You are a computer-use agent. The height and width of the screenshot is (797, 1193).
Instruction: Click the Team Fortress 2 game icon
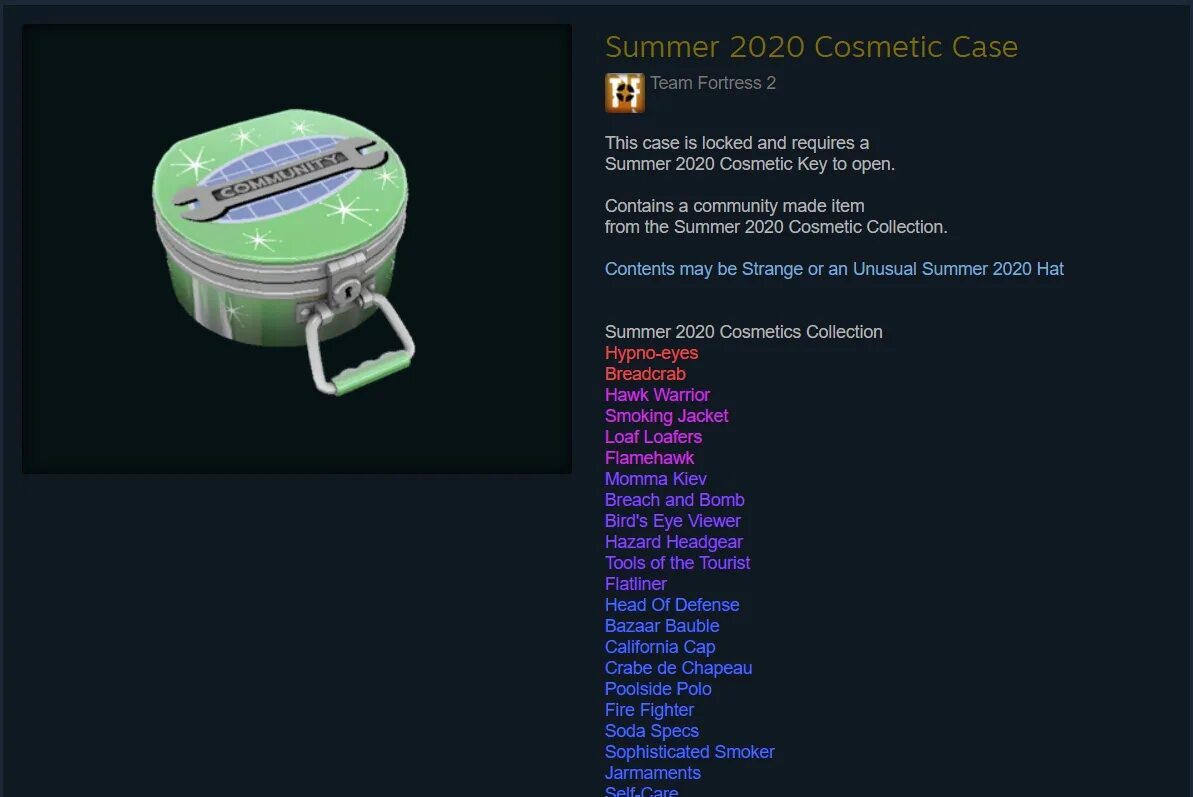click(x=625, y=93)
